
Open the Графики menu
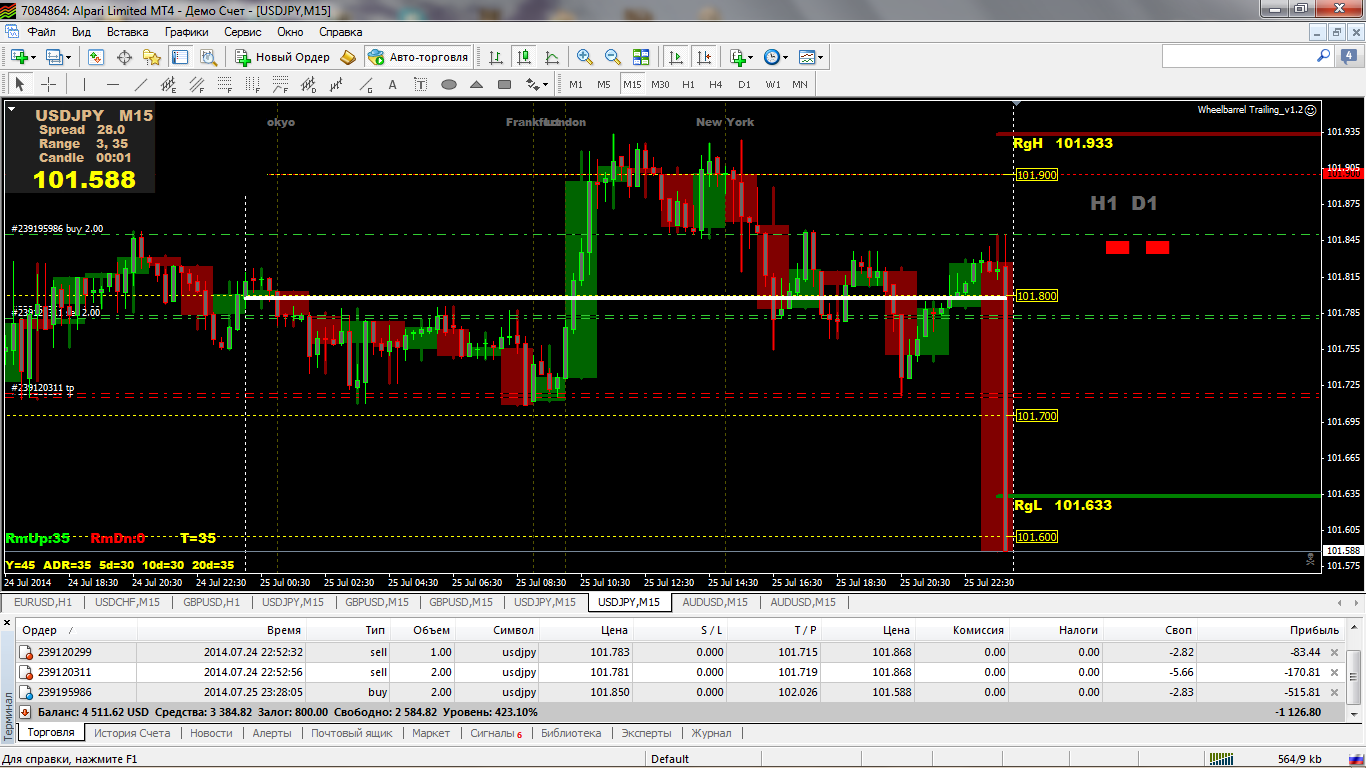pyautogui.click(x=187, y=31)
